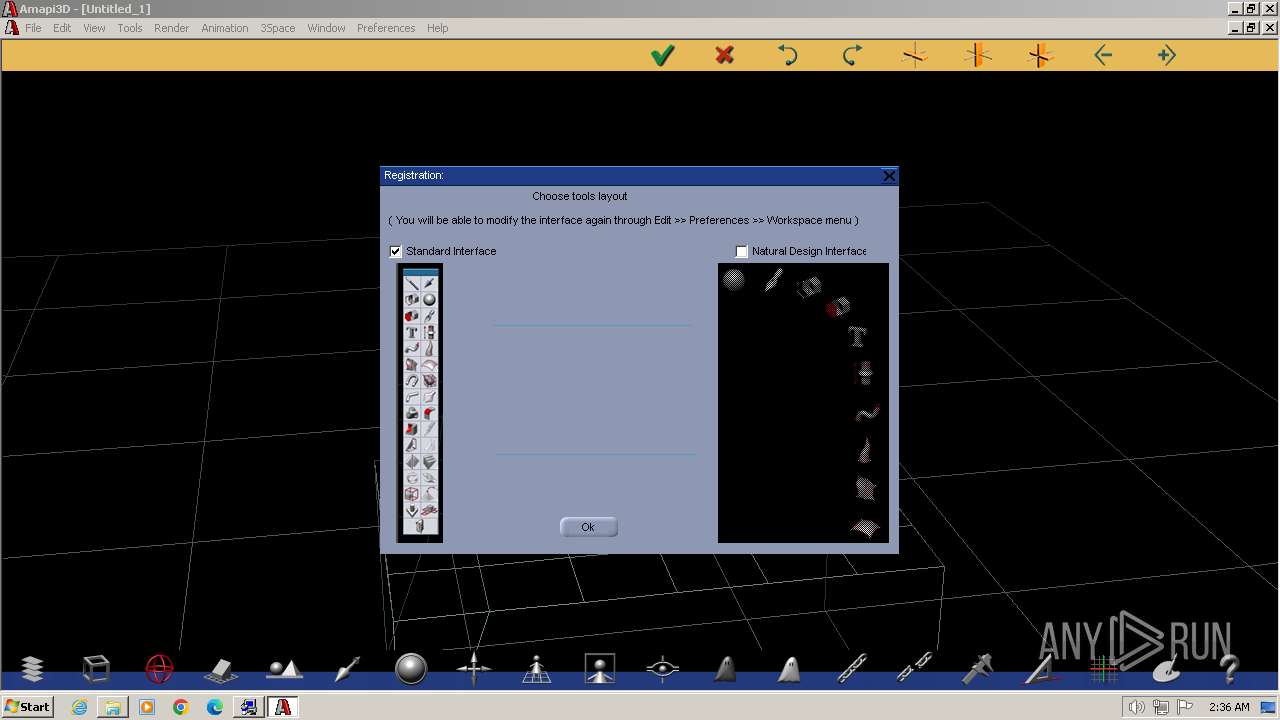This screenshot has height=720, width=1280.
Task: Click the four-way move arrows icon
Action: click(x=474, y=668)
